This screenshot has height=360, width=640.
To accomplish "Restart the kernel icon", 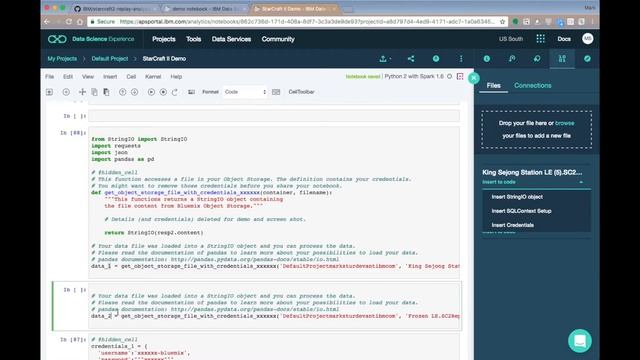I will coord(175,92).
